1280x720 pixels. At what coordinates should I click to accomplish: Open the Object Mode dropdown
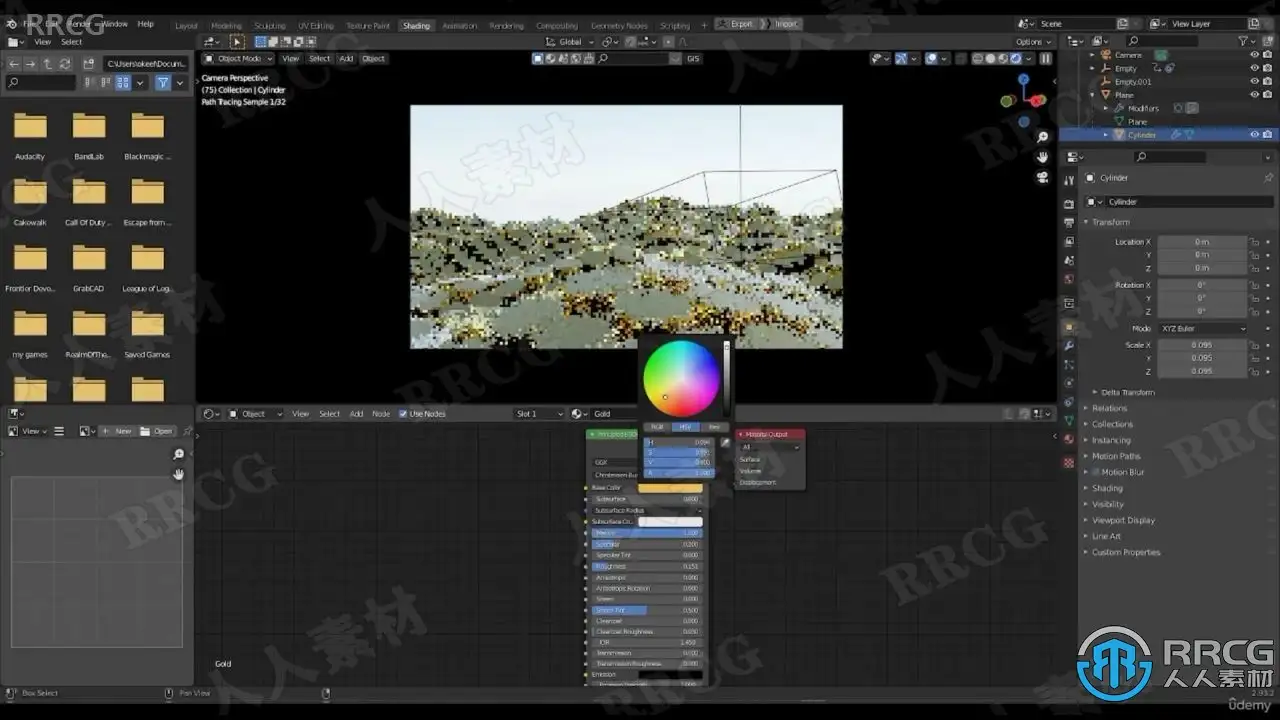(x=240, y=58)
